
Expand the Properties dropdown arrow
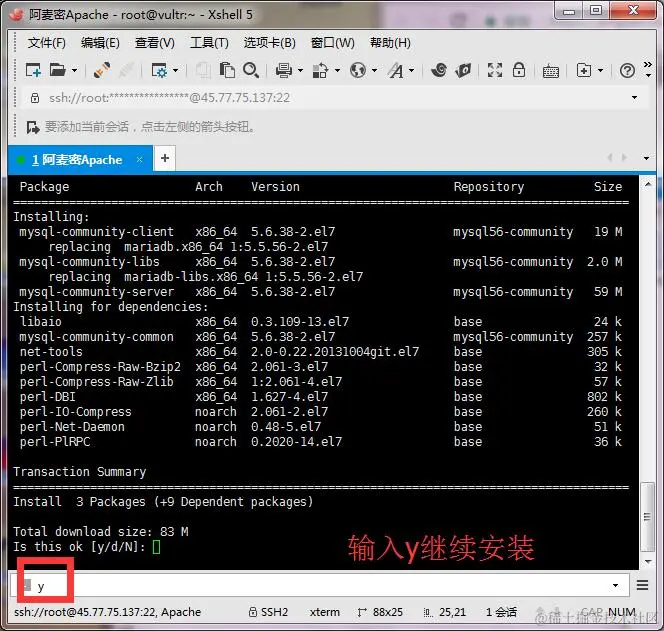click(175, 70)
